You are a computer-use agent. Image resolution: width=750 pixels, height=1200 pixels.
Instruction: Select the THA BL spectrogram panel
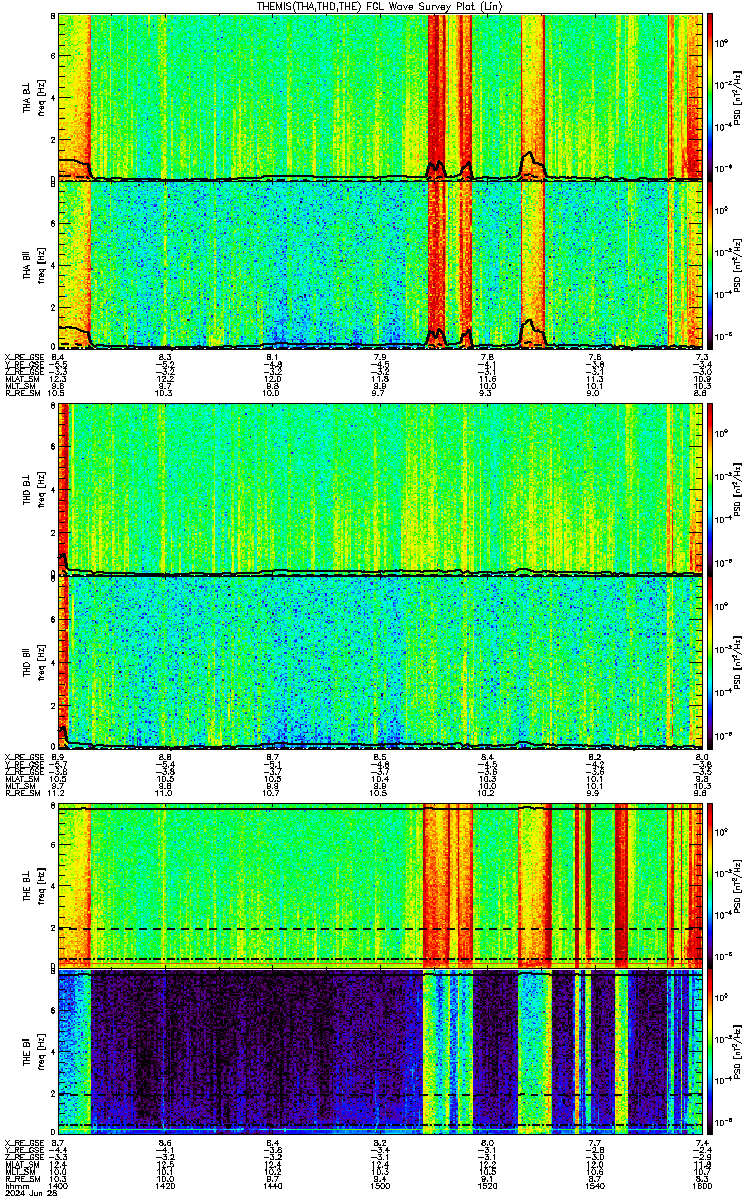[x=380, y=97]
